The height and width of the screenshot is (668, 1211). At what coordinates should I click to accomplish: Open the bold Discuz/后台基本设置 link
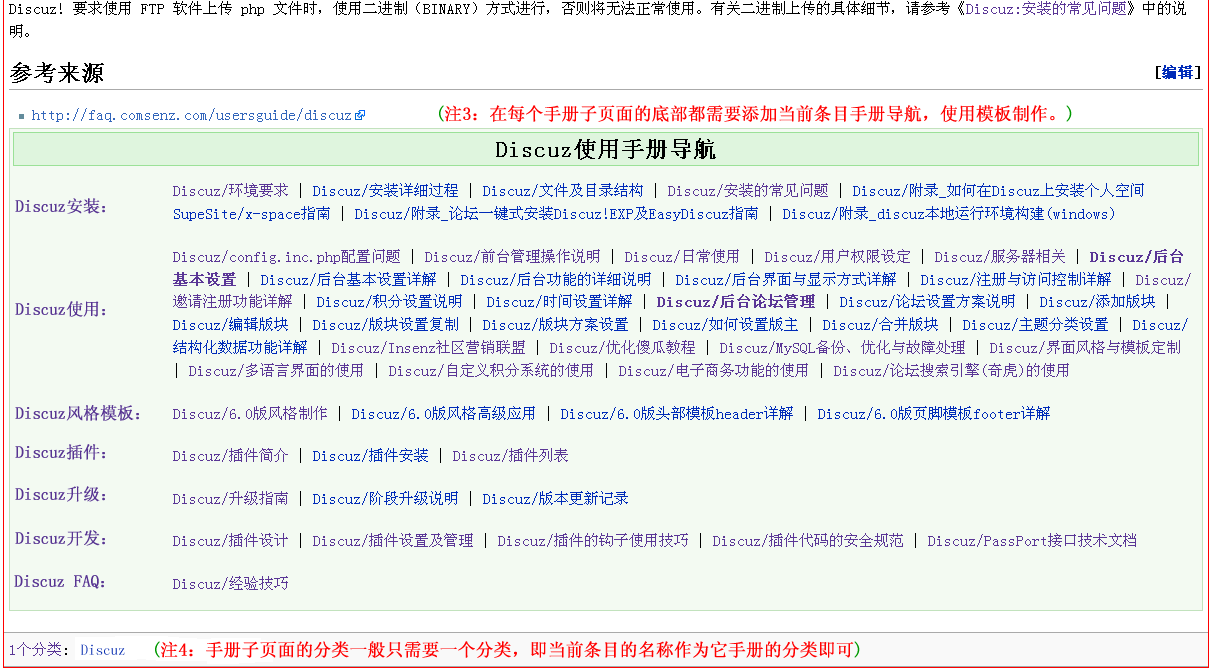click(1137, 256)
